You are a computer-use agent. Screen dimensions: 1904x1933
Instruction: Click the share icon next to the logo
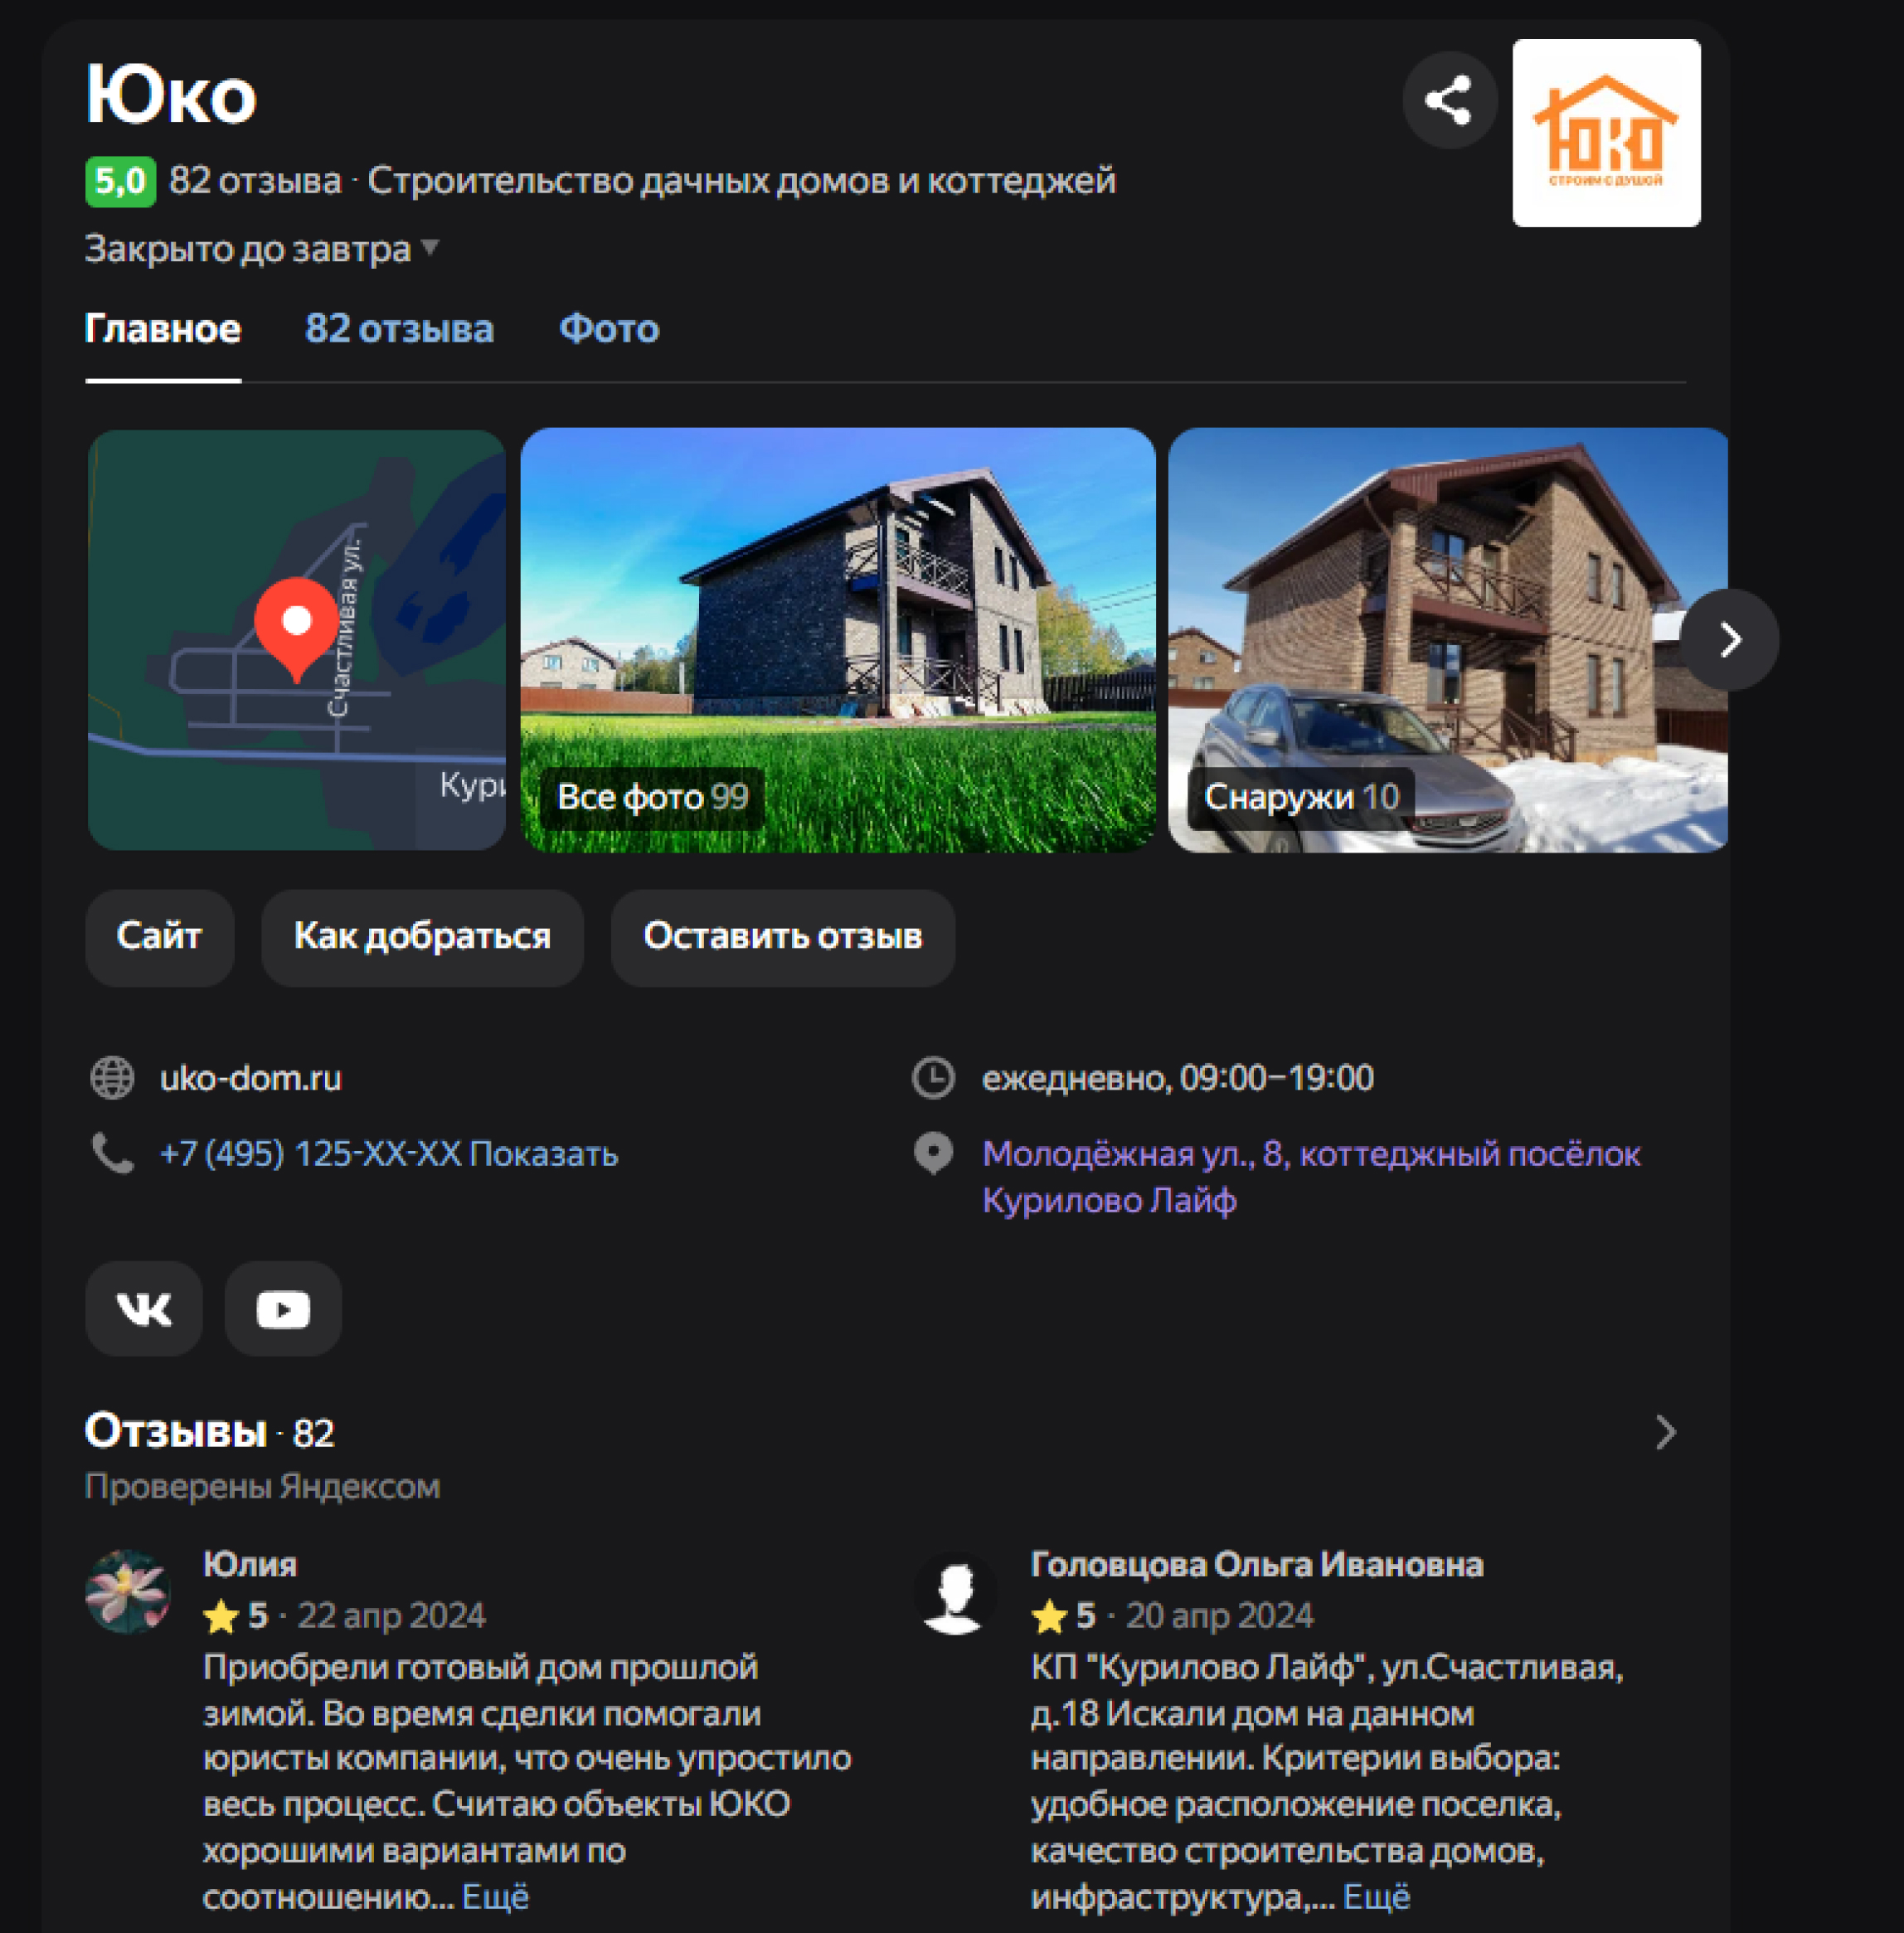[1449, 100]
